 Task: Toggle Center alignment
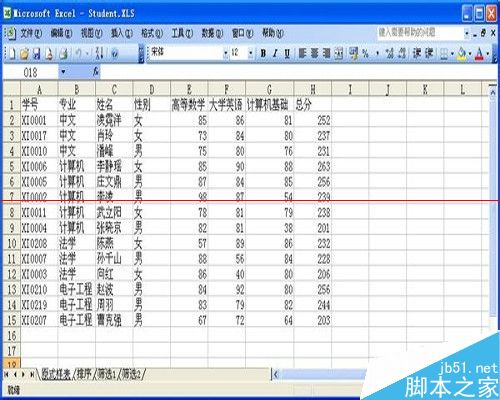click(314, 53)
